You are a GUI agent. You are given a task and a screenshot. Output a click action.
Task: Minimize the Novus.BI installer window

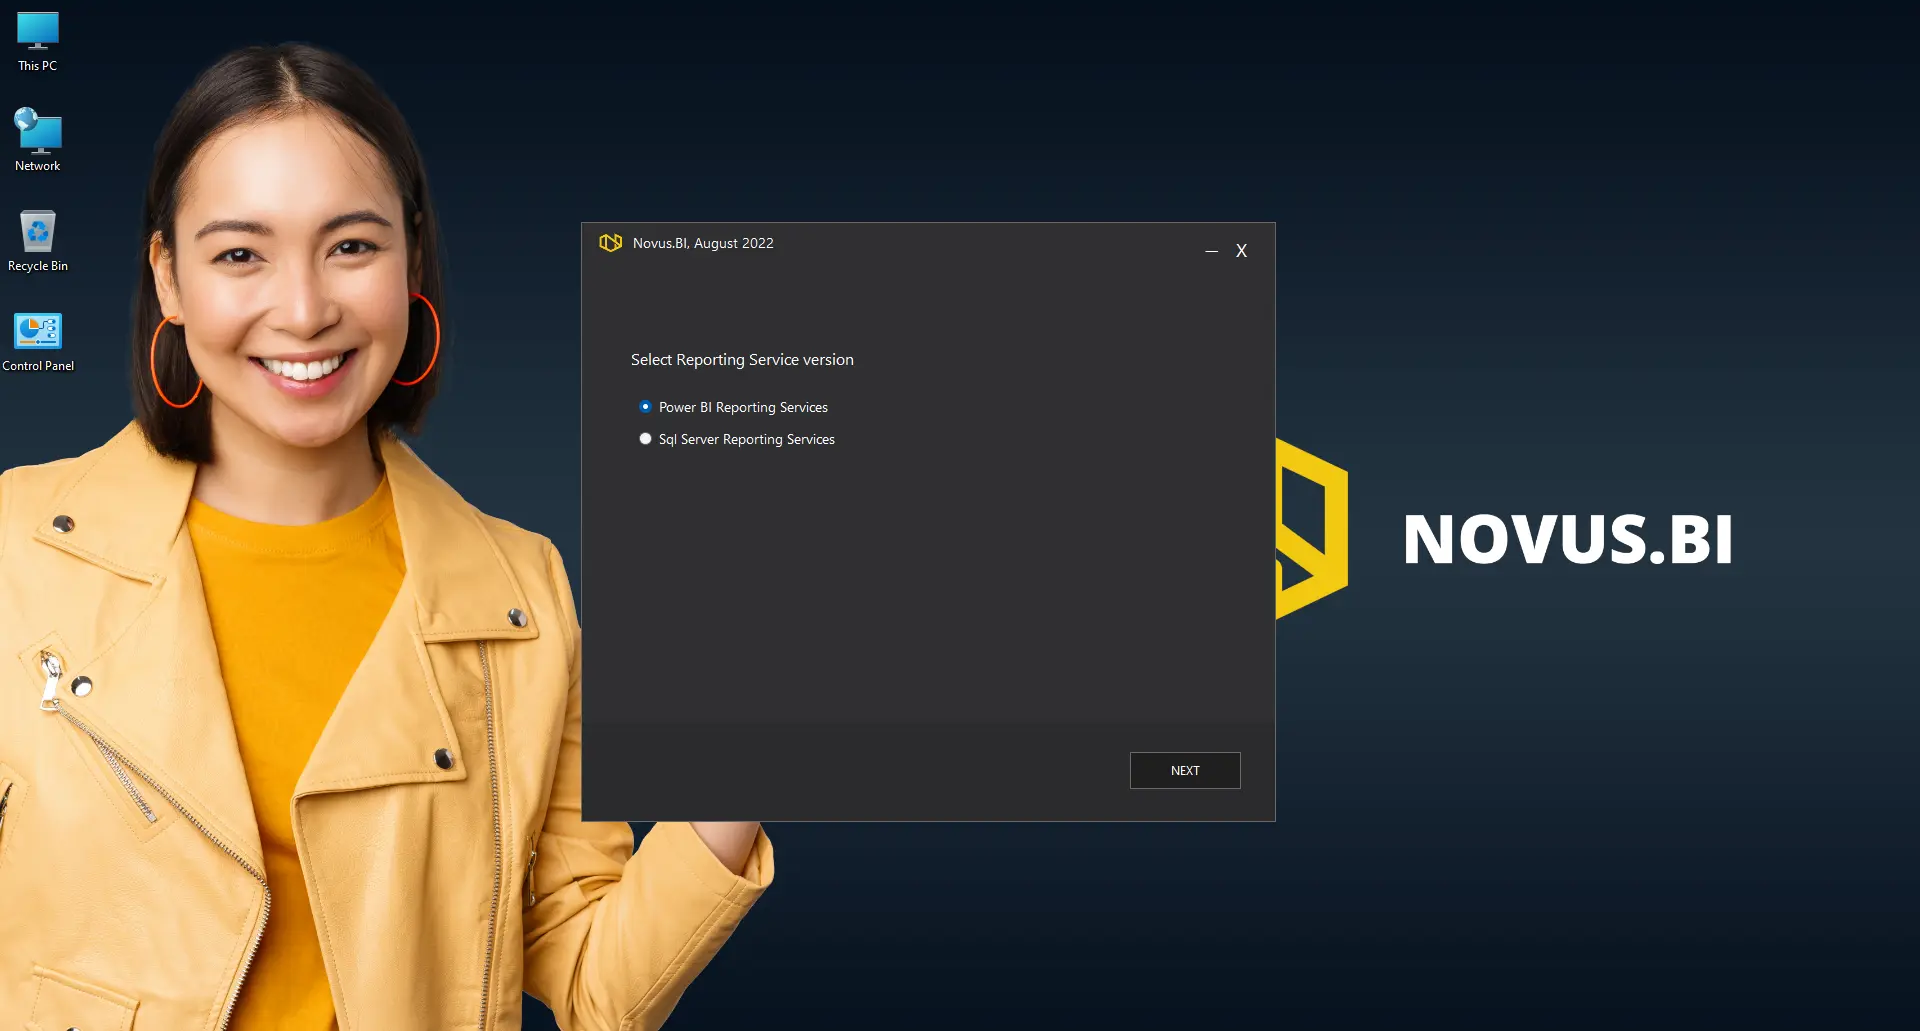tap(1211, 251)
